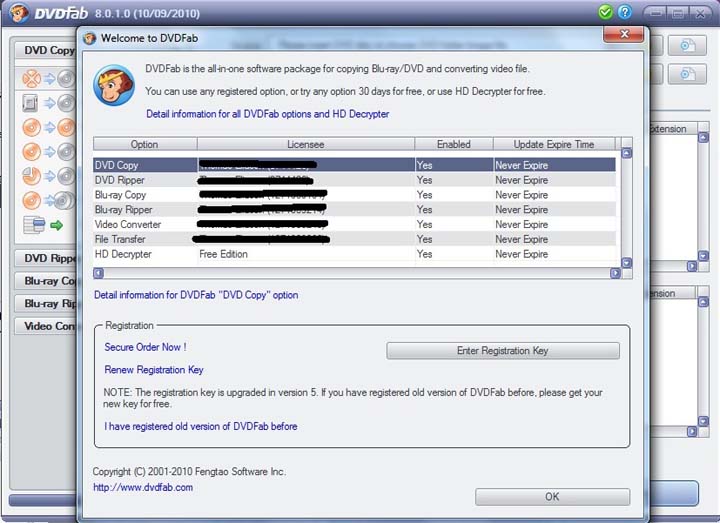Open detail information for DVD Copy option link
This screenshot has height=523, width=720.
(196, 295)
